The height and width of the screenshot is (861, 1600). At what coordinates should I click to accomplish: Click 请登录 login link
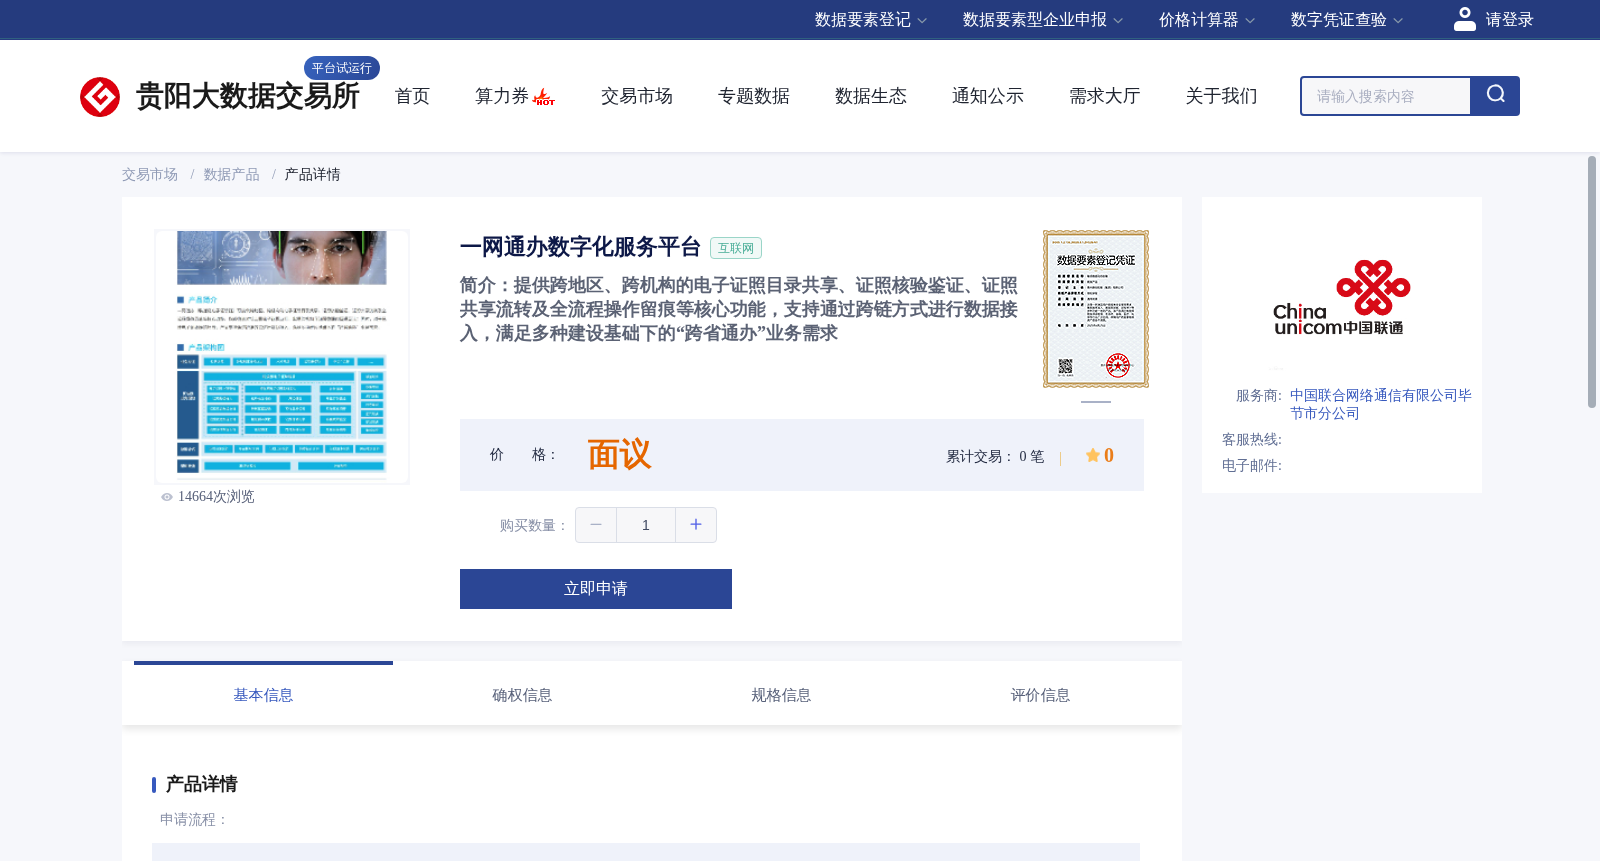click(1509, 20)
